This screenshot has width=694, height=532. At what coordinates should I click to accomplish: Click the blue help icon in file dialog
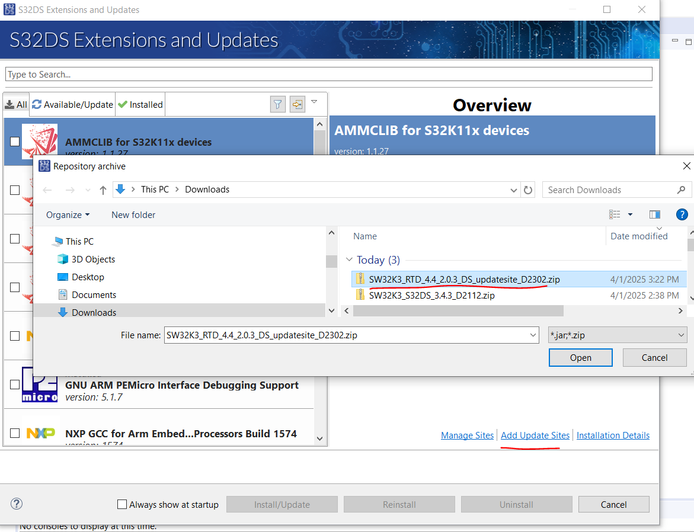[x=682, y=215]
